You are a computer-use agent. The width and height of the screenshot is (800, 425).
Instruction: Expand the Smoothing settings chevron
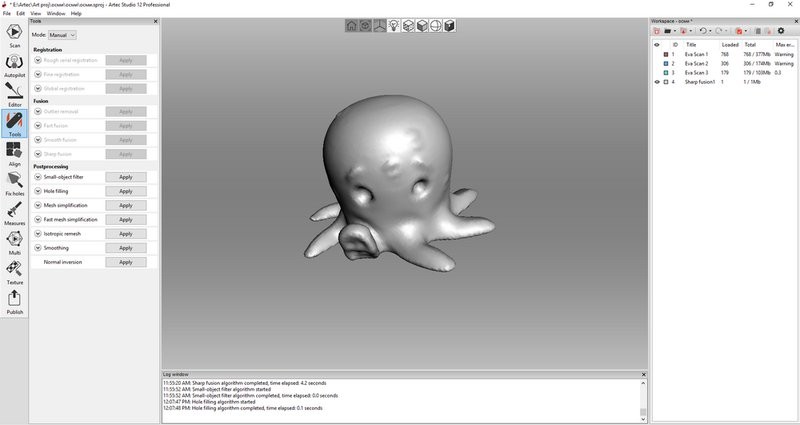click(x=37, y=248)
